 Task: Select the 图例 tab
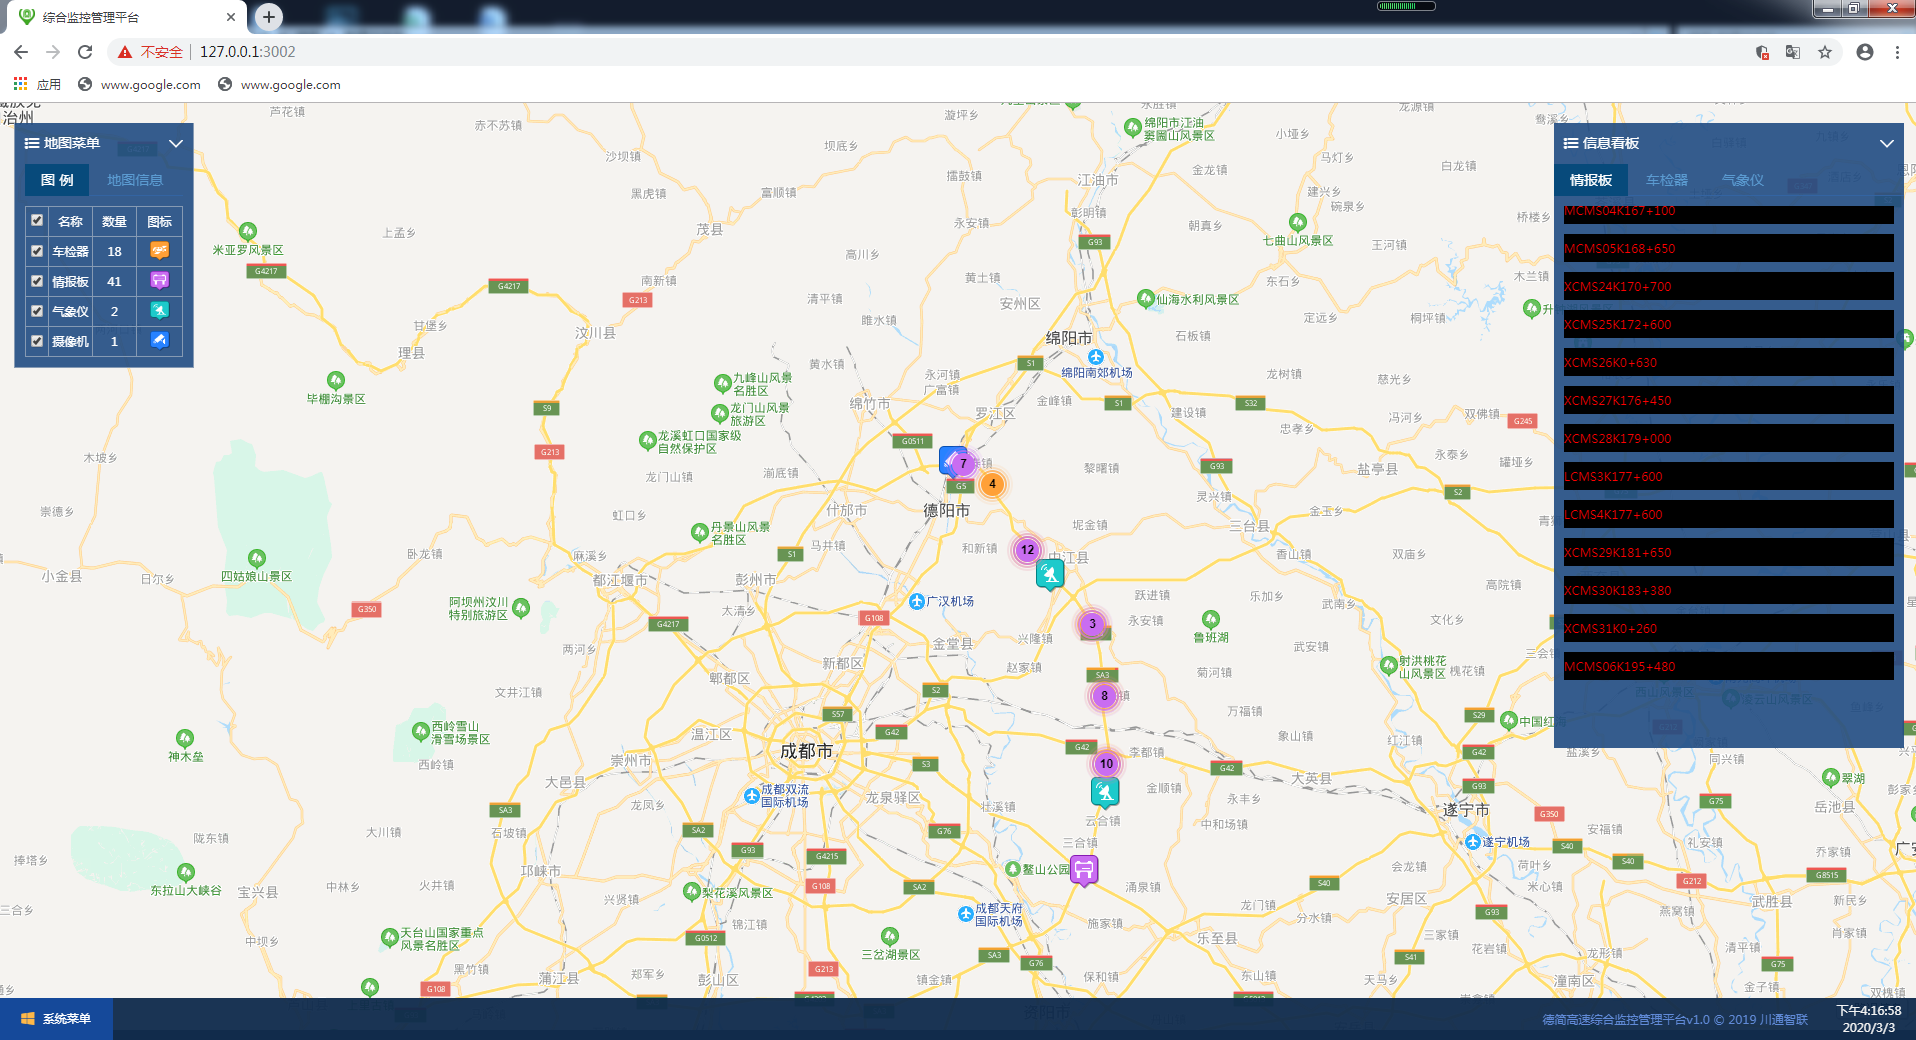[57, 180]
